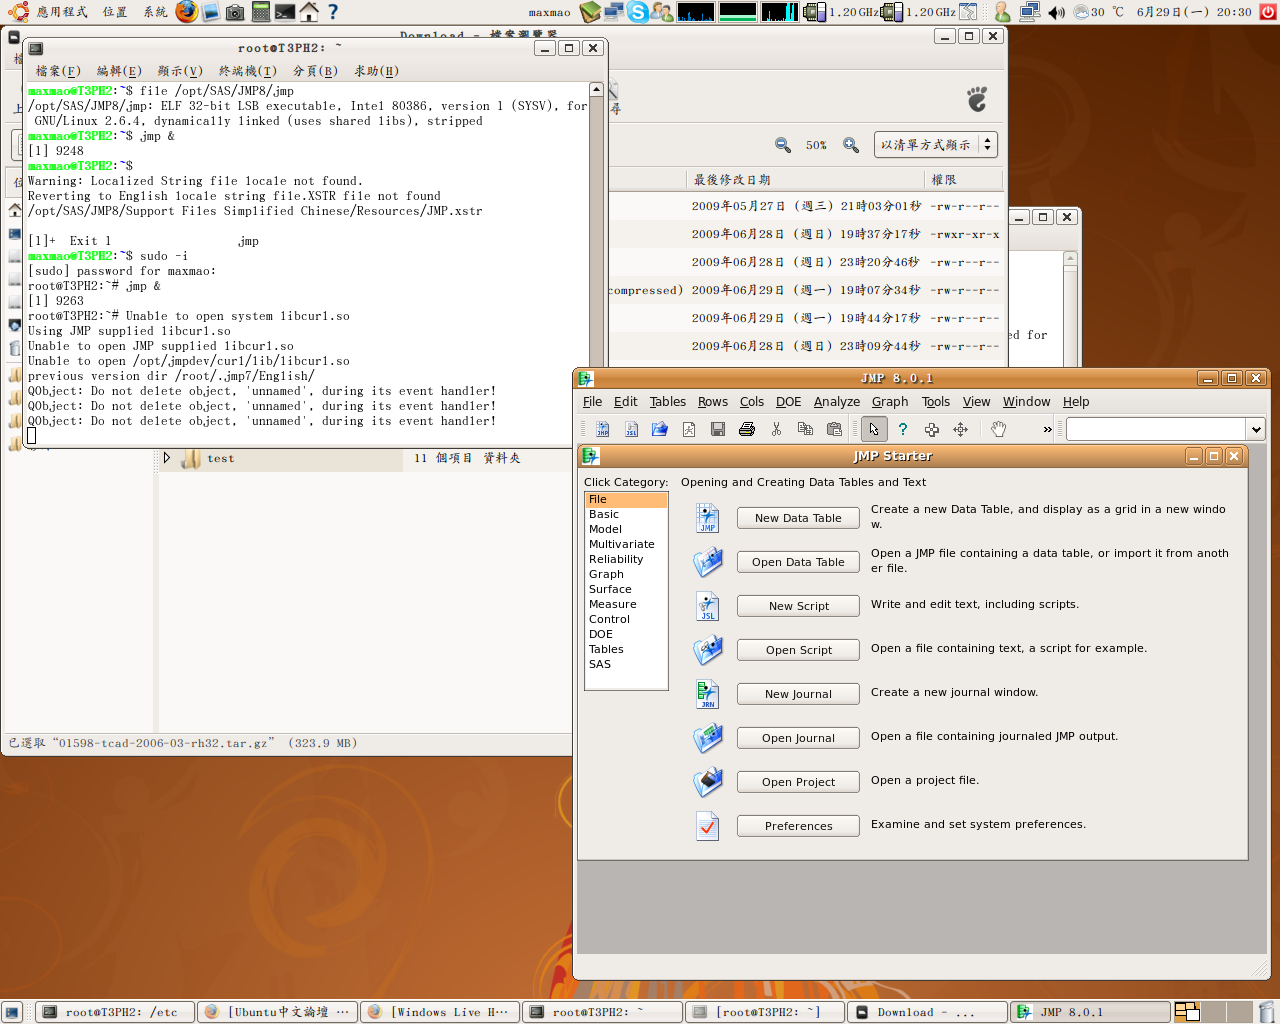The image size is (1280, 1024).
Task: Click the Preferences button
Action: pyautogui.click(x=798, y=826)
